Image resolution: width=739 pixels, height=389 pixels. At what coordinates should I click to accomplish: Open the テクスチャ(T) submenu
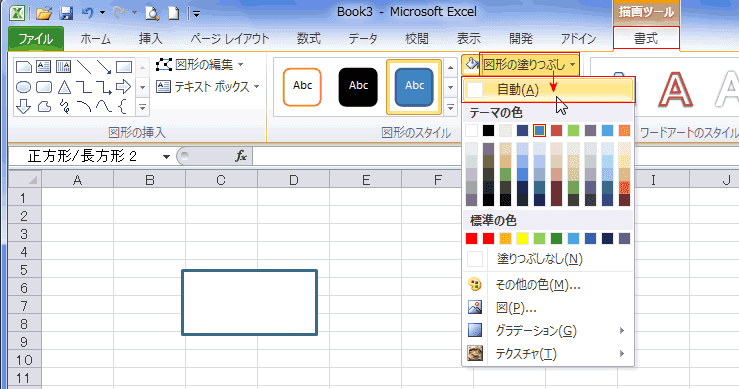(548, 353)
